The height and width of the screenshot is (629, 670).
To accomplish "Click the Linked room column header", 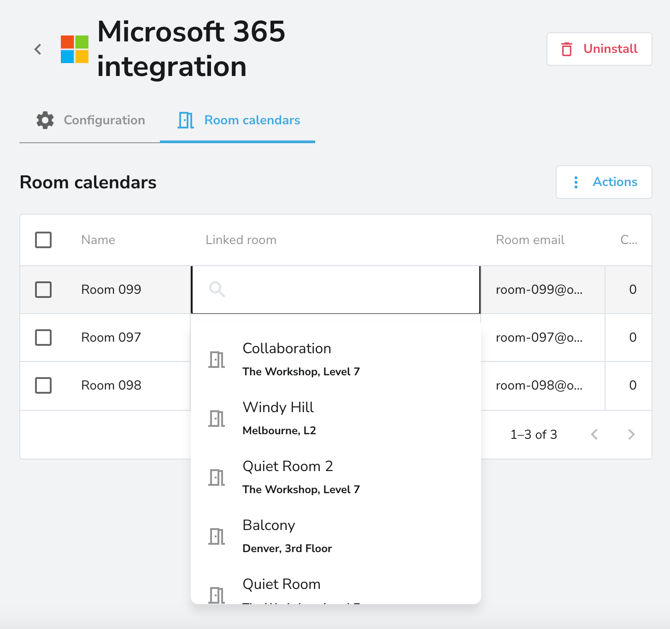I will coord(241,240).
